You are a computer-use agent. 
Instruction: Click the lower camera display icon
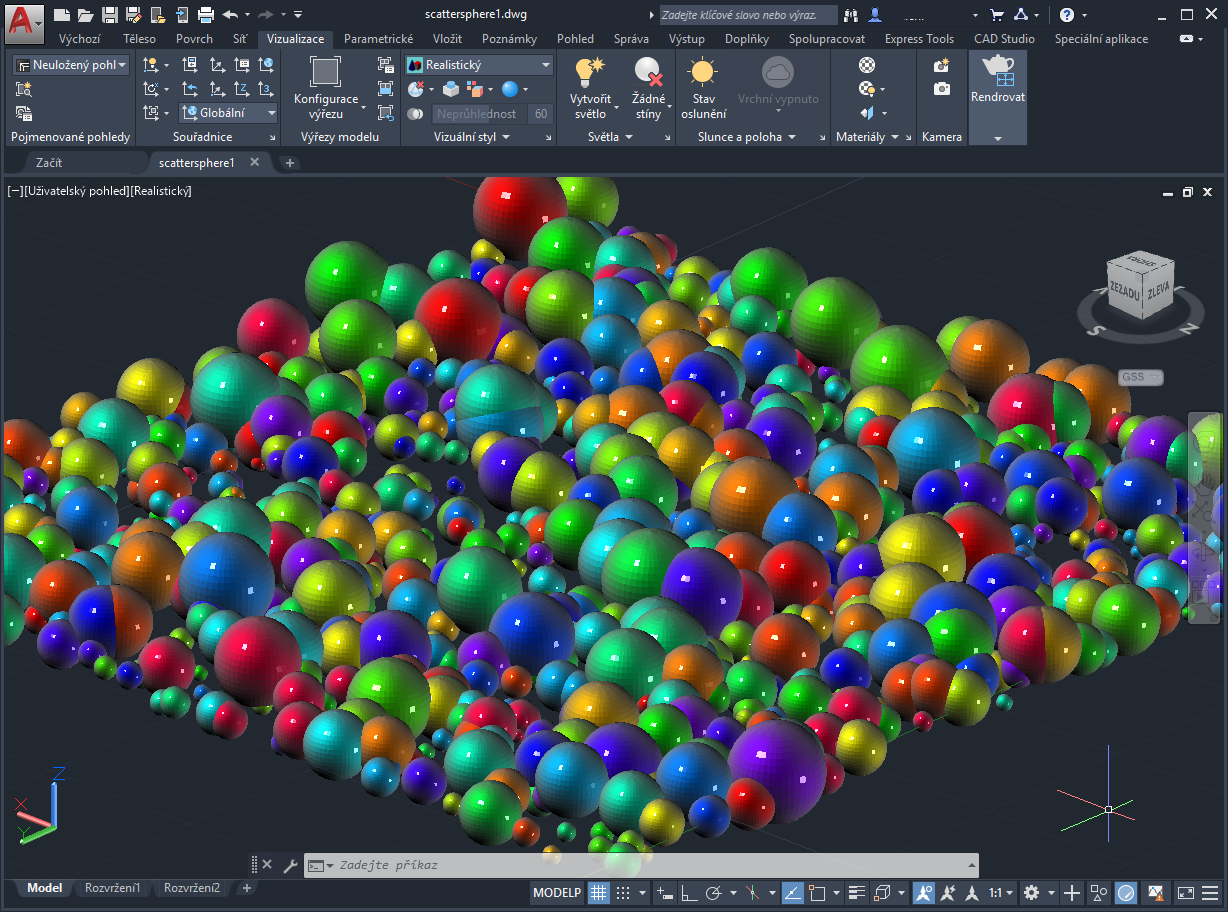941,89
